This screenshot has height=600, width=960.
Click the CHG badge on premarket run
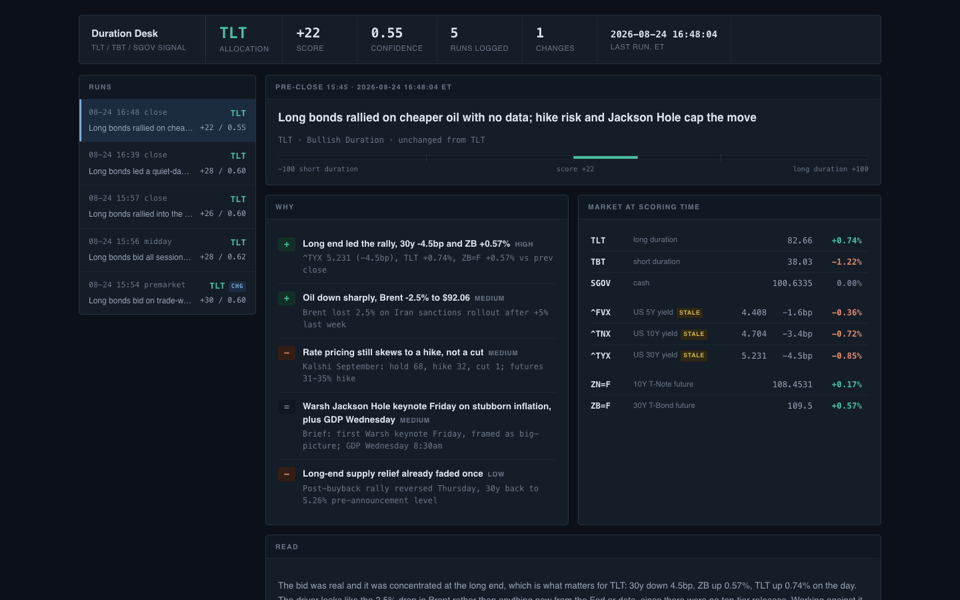237,286
